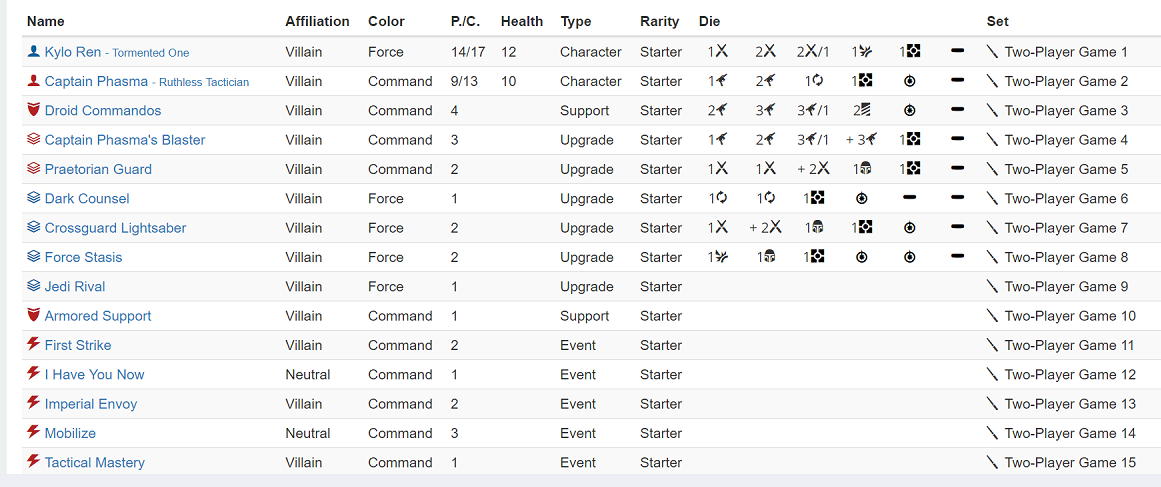
Task: Click the event icon beside I Have You Now
Action: click(x=33, y=374)
